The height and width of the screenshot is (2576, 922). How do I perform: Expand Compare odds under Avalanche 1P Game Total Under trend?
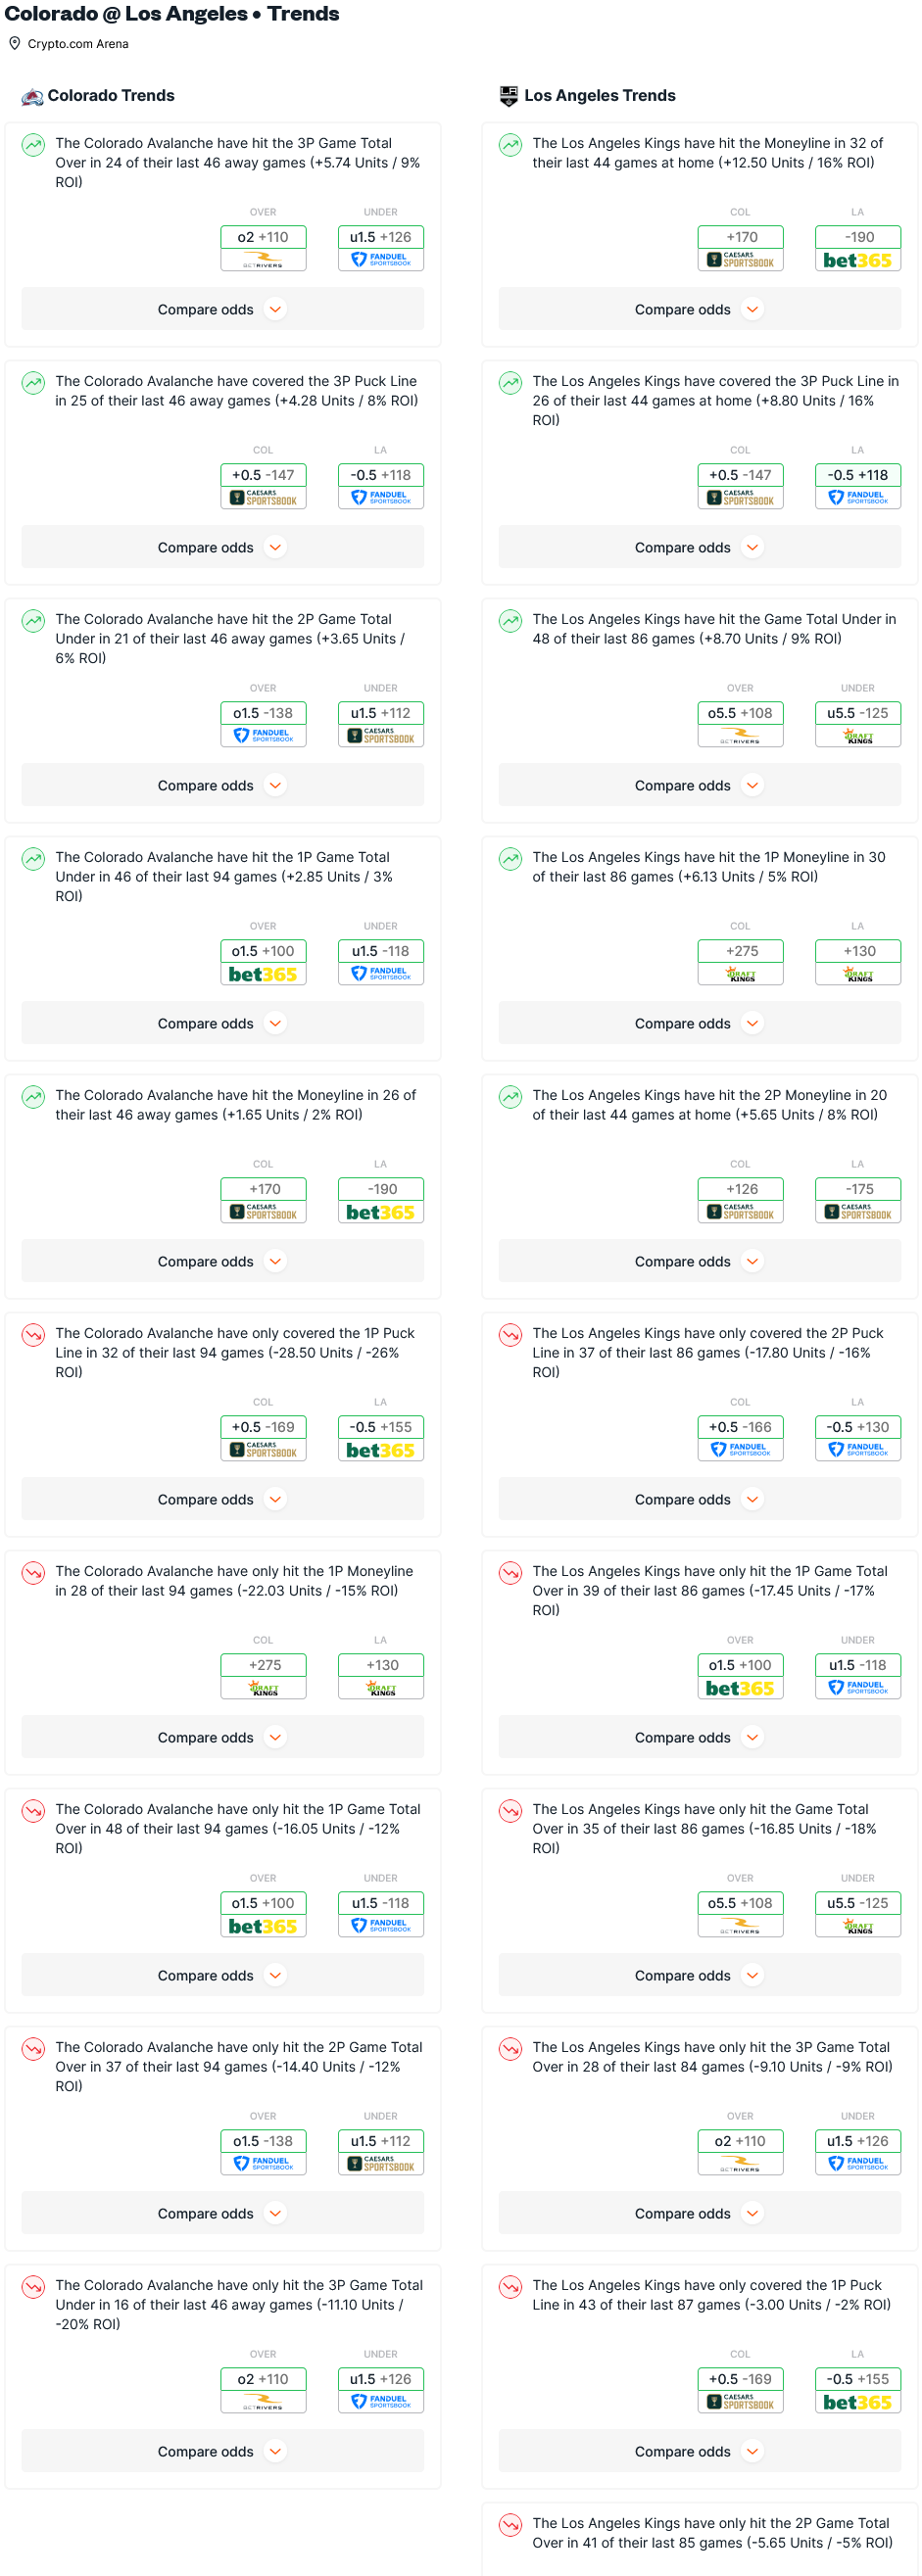[x=222, y=1024]
